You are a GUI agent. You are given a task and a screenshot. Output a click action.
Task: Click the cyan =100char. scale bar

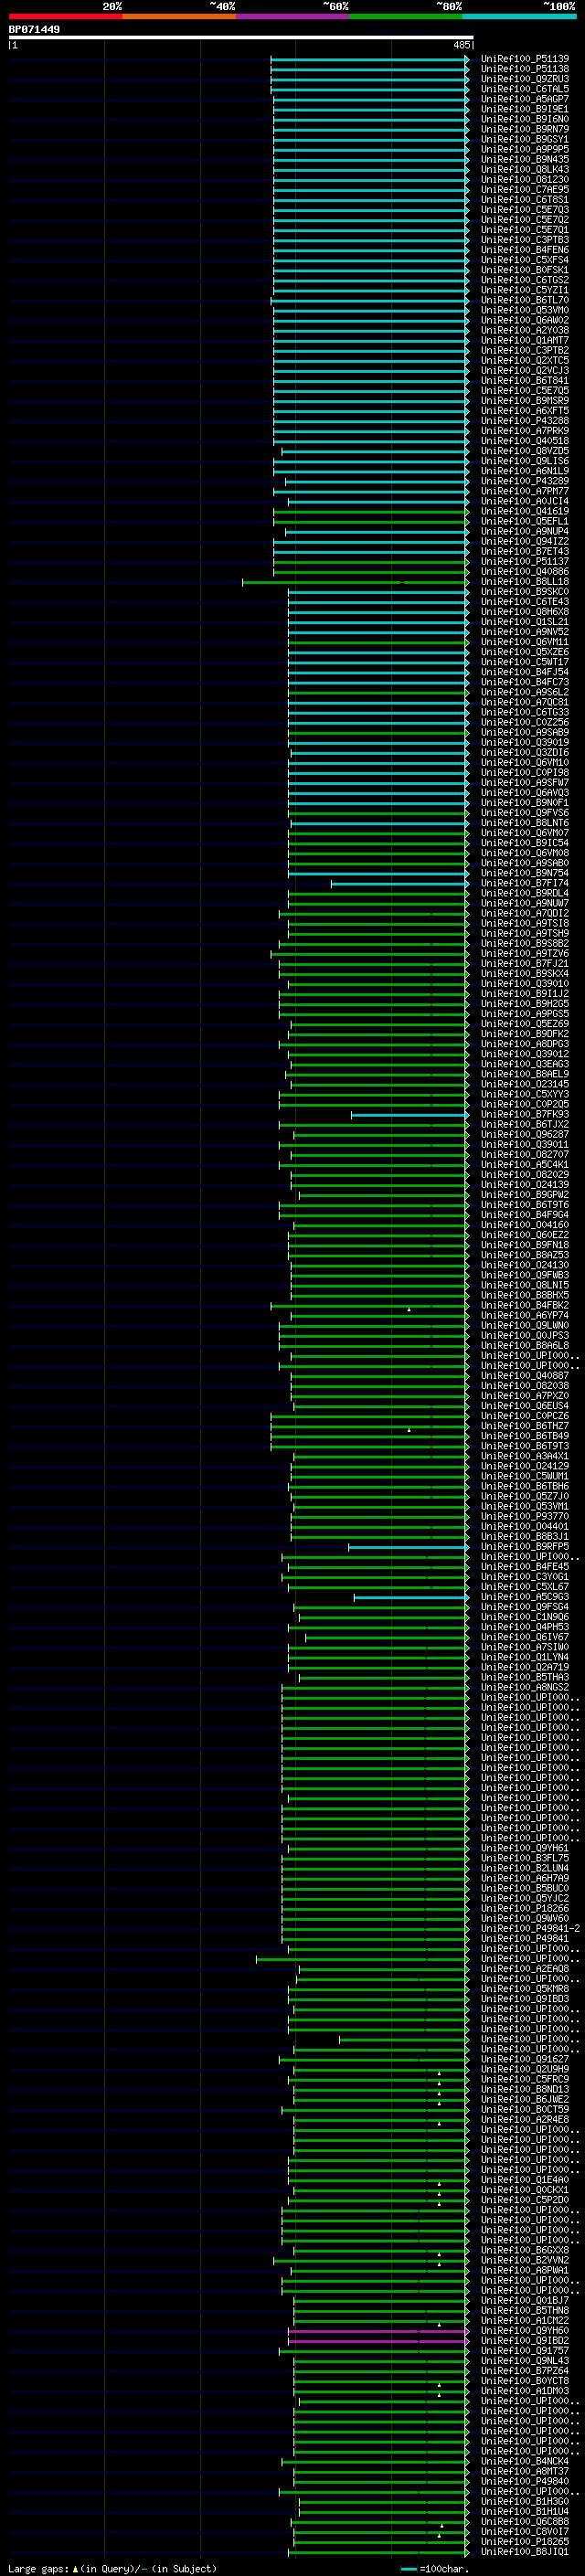[x=409, y=2568]
